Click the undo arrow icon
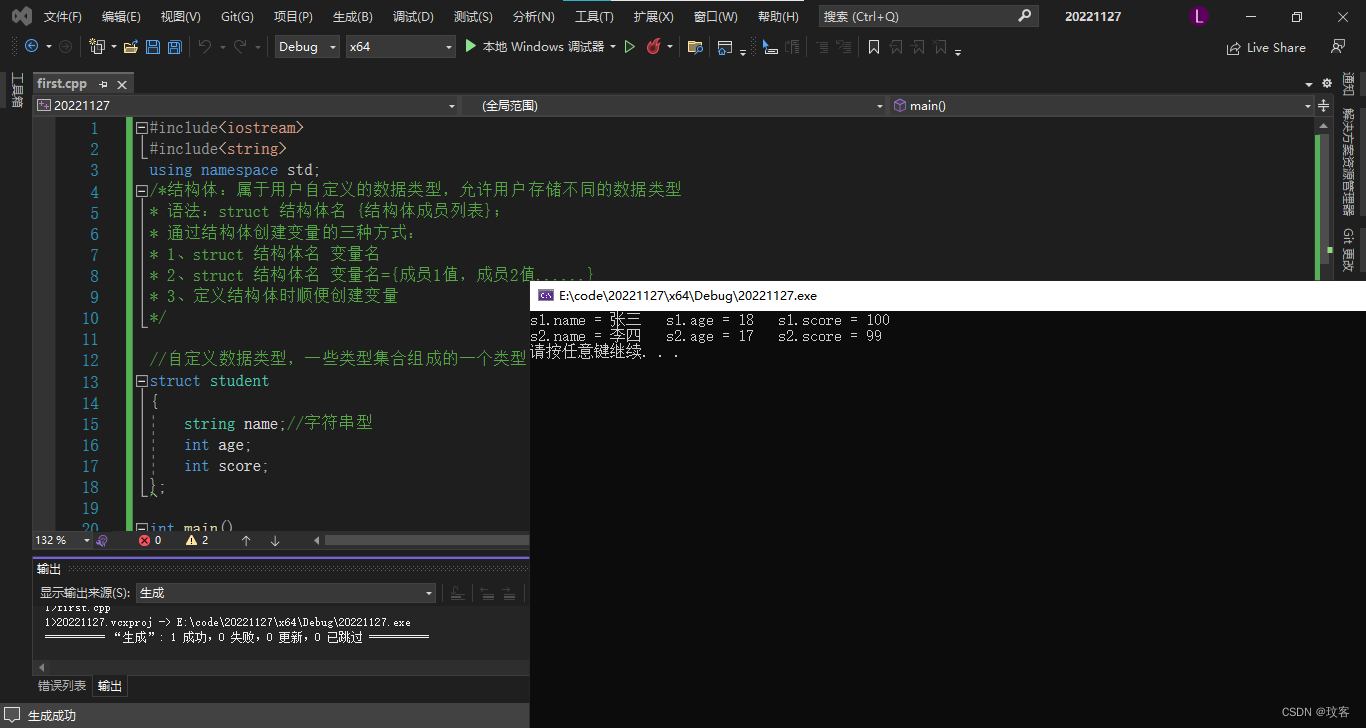The width and height of the screenshot is (1366, 728). [205, 47]
